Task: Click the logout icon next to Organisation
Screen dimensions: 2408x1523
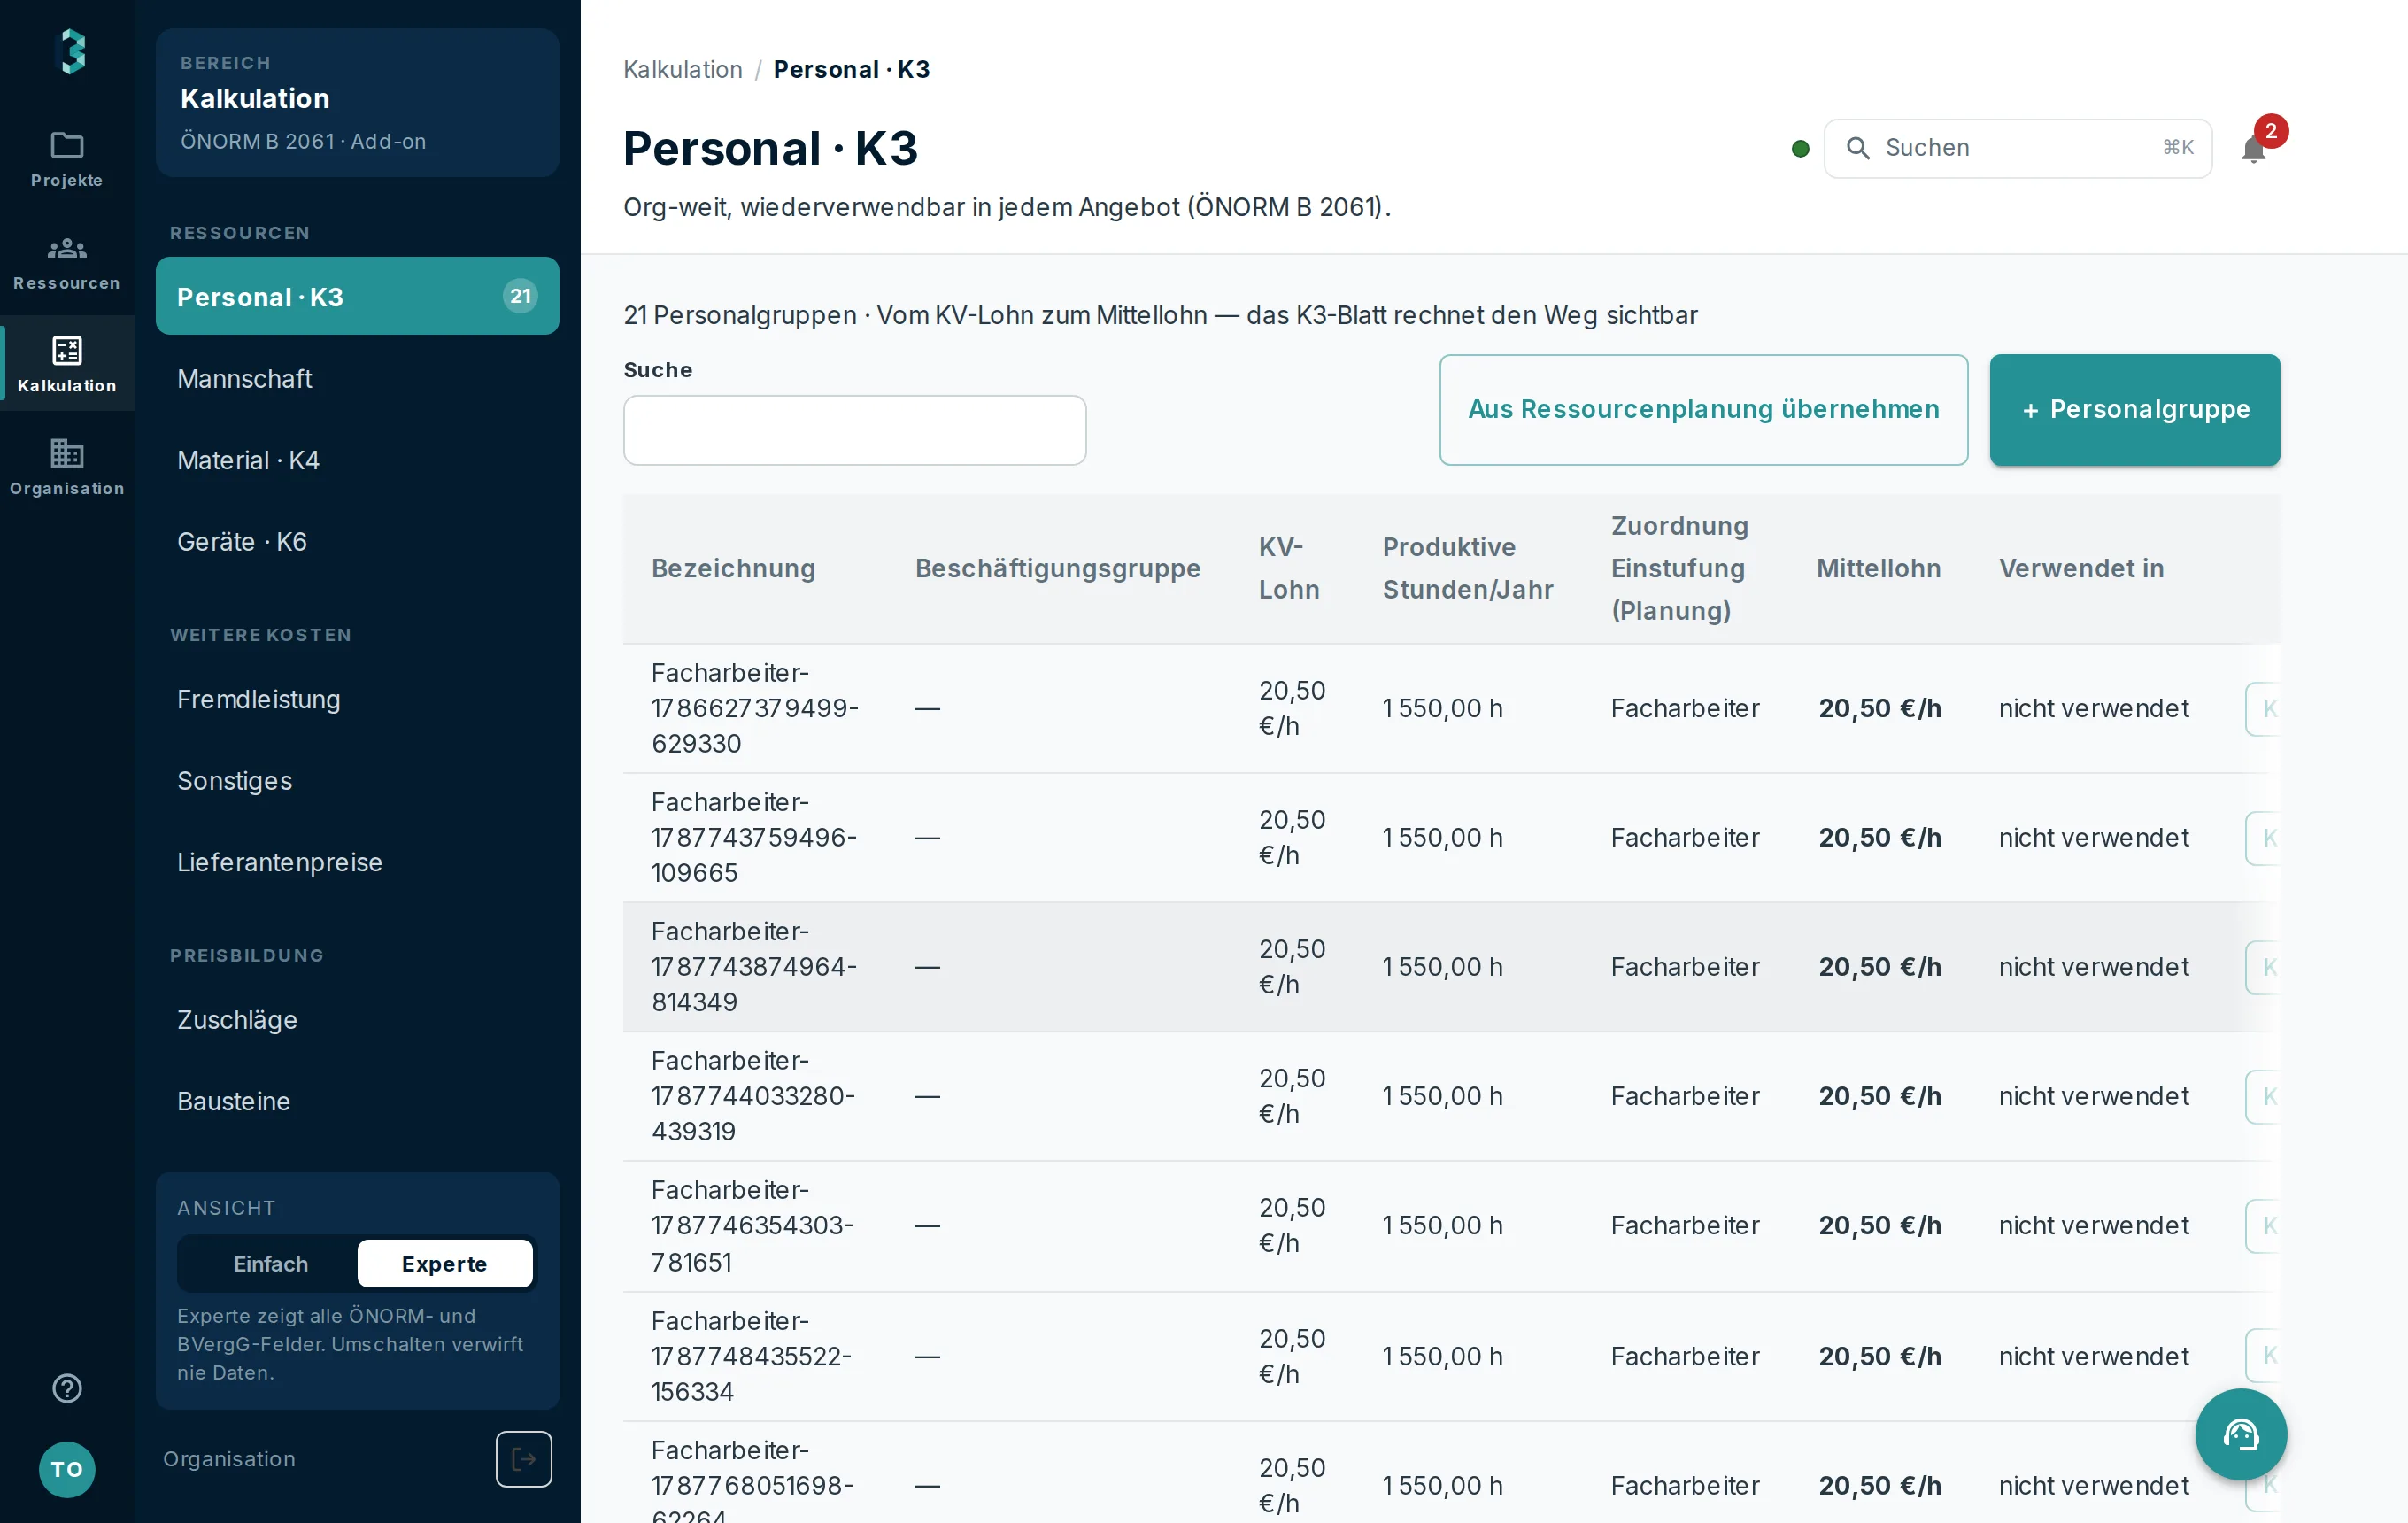Action: coord(524,1459)
